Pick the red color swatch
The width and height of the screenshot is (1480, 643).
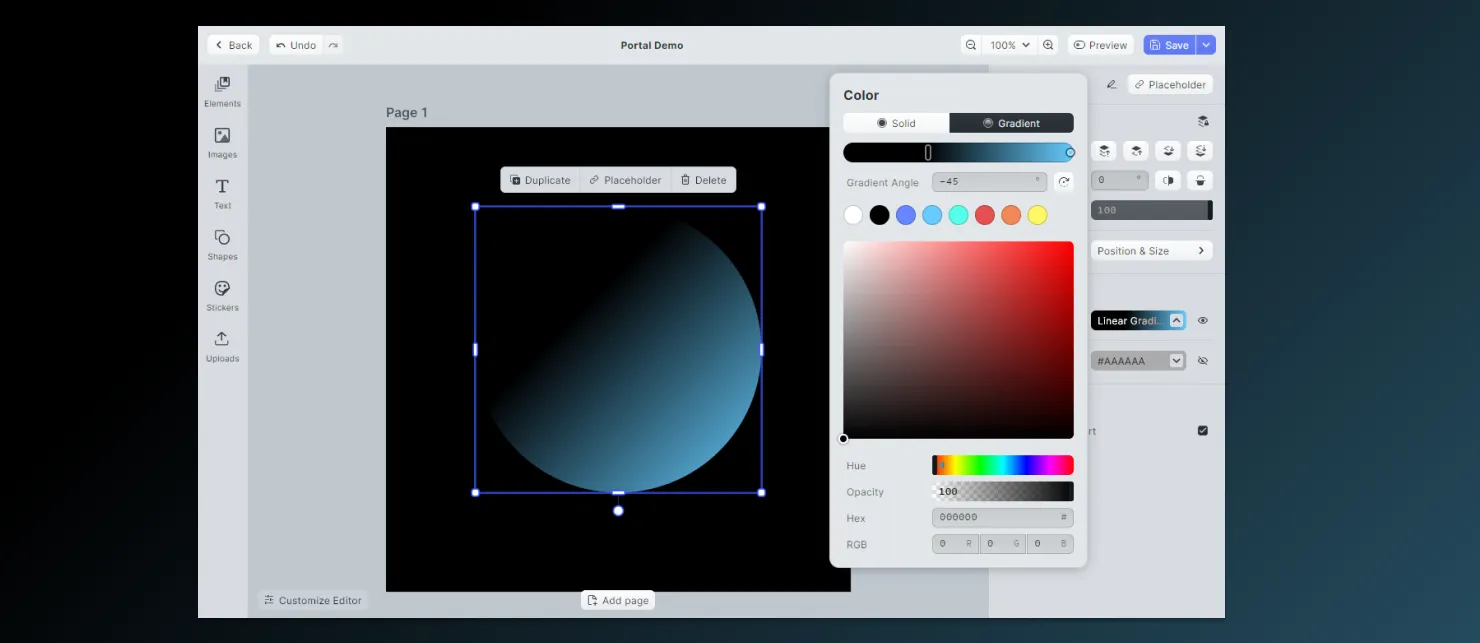(x=985, y=215)
